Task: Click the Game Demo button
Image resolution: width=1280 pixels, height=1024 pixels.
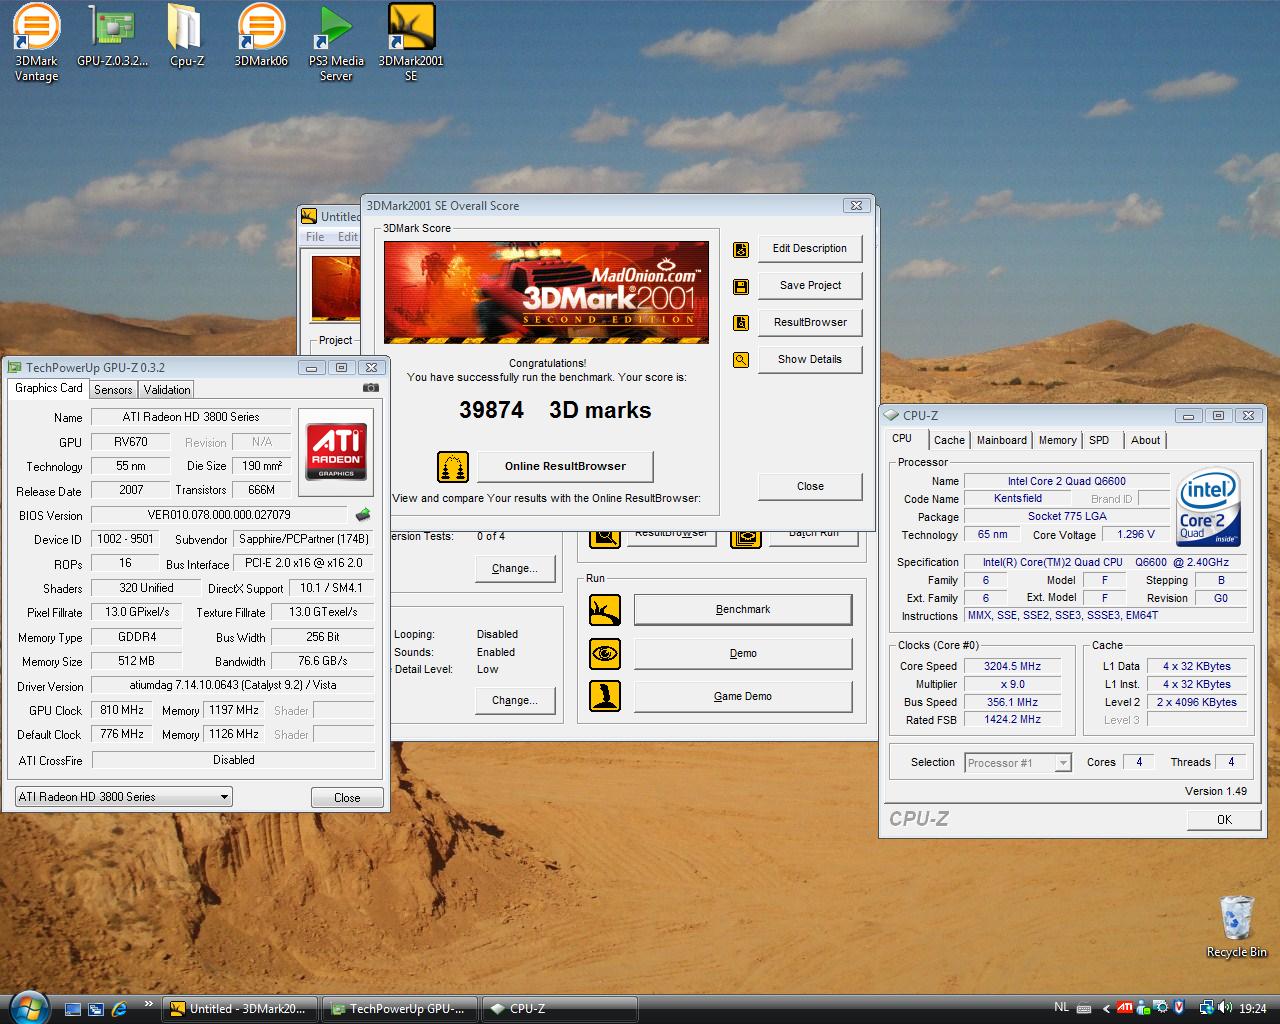Action: (743, 696)
